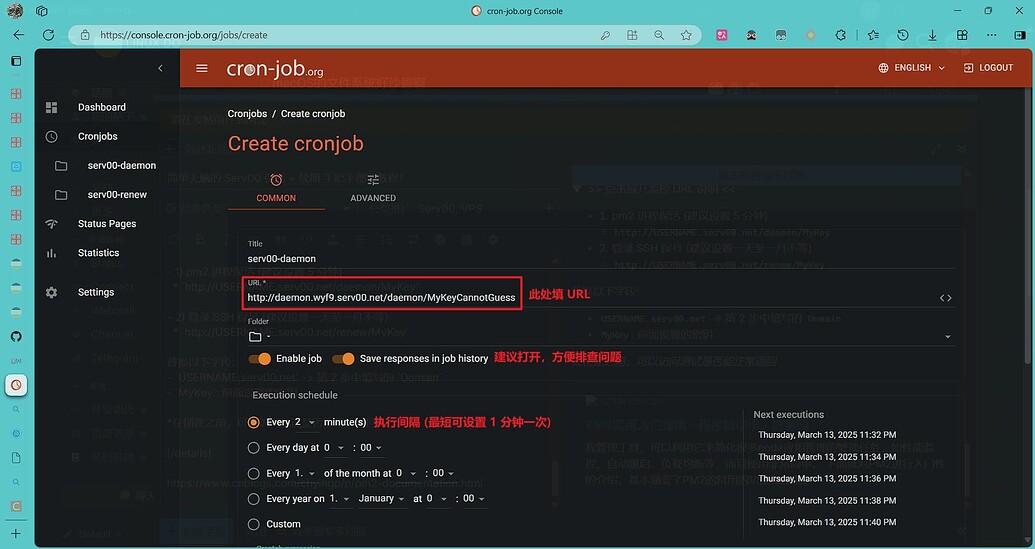The height and width of the screenshot is (549, 1035).
Task: Open browser Settings and more (three dots)
Action: [991, 35]
